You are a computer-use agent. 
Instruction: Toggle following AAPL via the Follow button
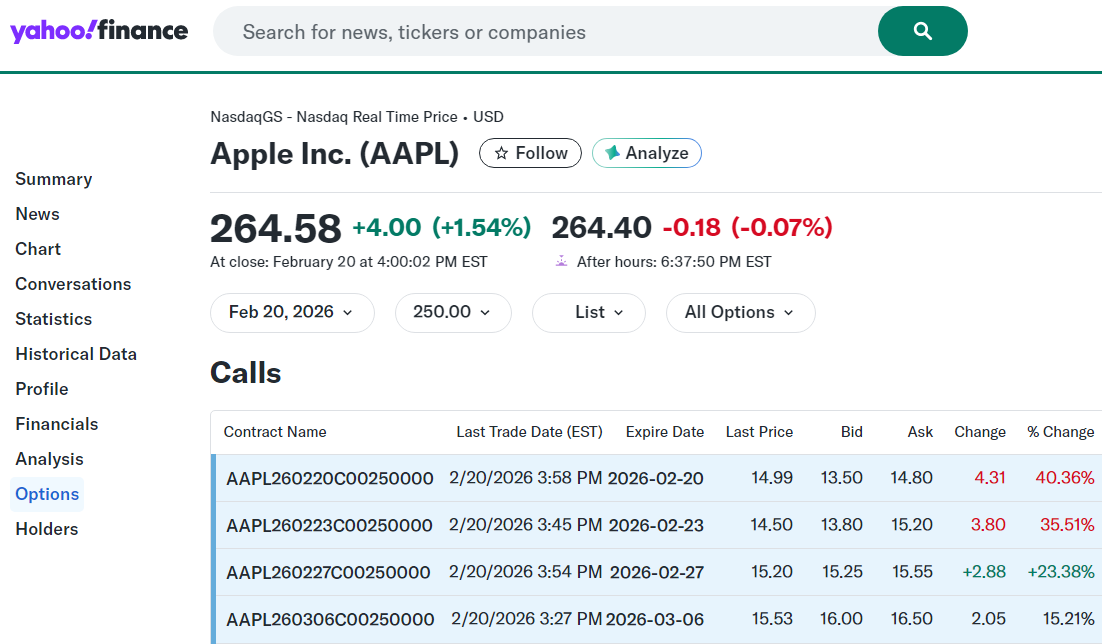pos(530,153)
